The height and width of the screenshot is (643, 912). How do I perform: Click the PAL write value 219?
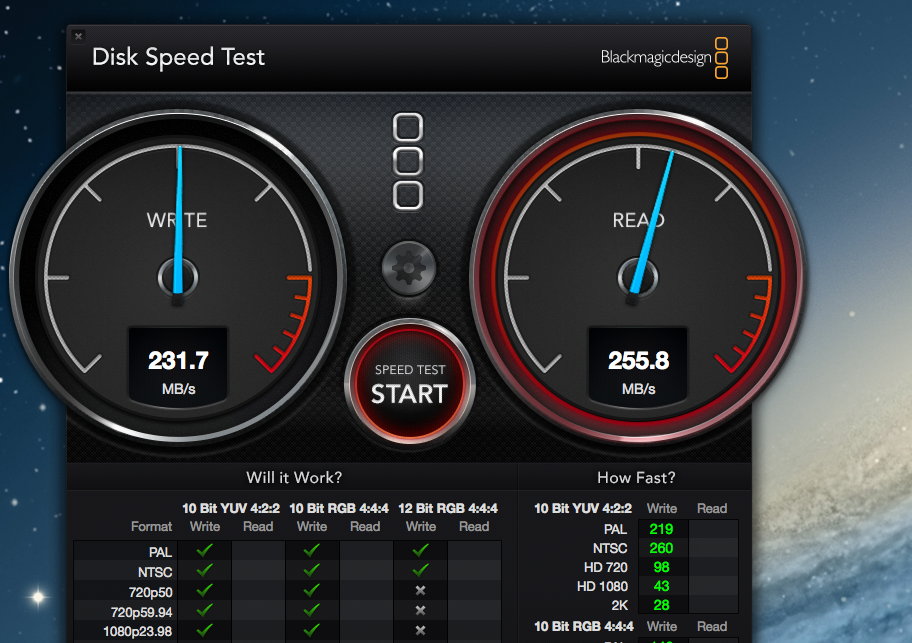point(661,529)
